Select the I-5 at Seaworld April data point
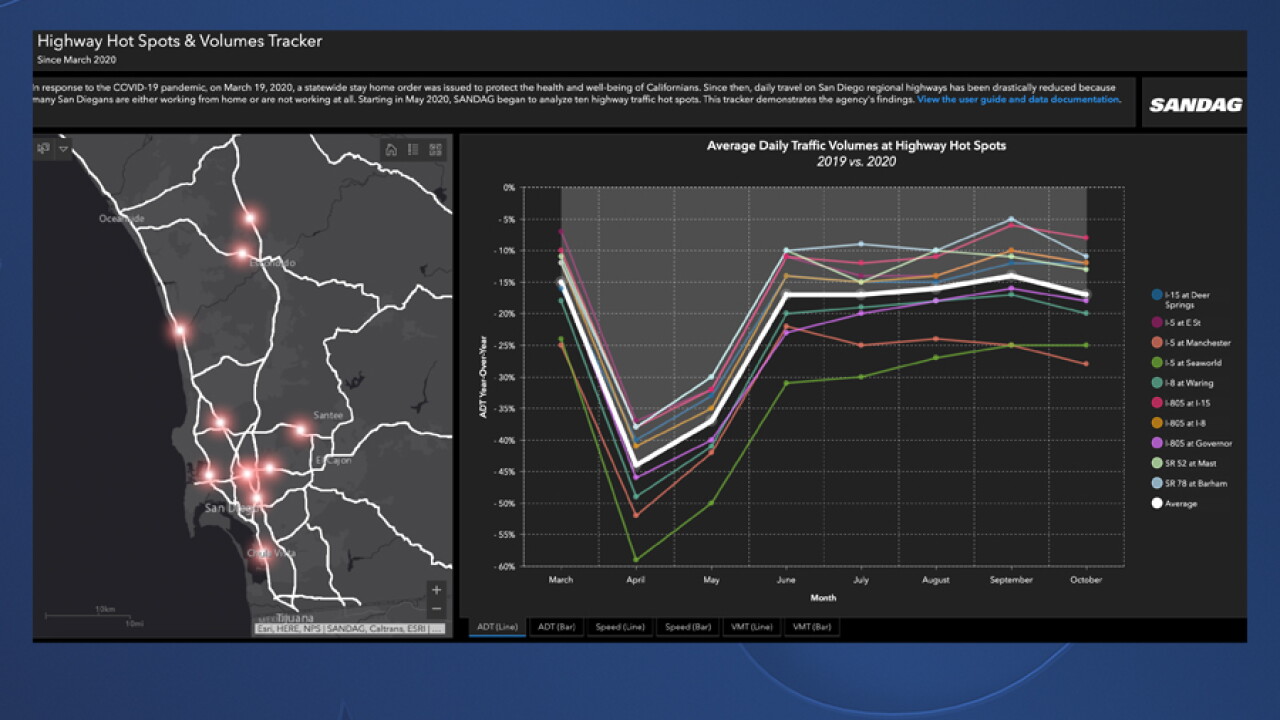This screenshot has height=720, width=1280. coord(635,560)
